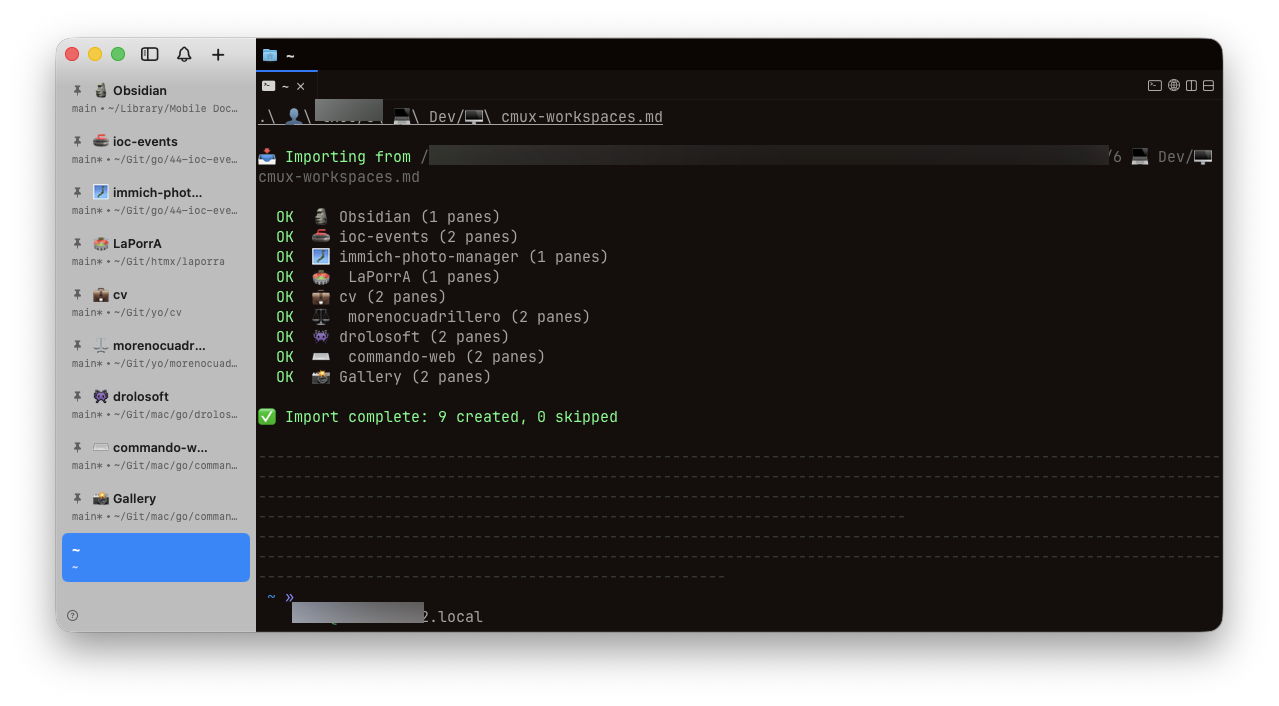Viewport: 1279px width, 706px height.
Task: Click the broadcast input globe icon
Action: [x=1174, y=85]
